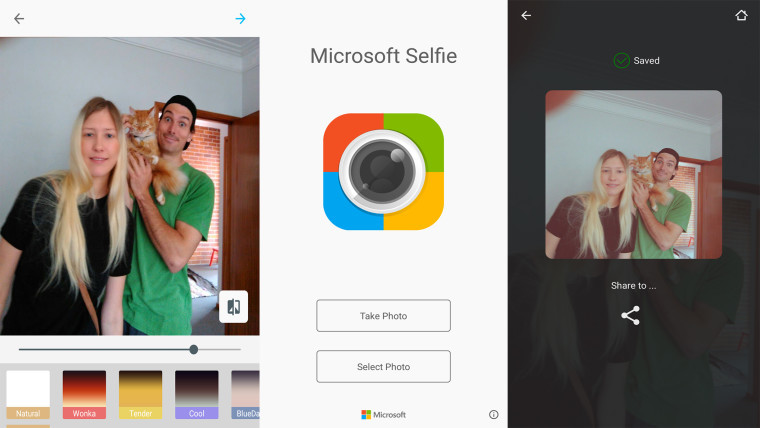Toggle the before/after compare icon
The width and height of the screenshot is (760, 428).
234,307
